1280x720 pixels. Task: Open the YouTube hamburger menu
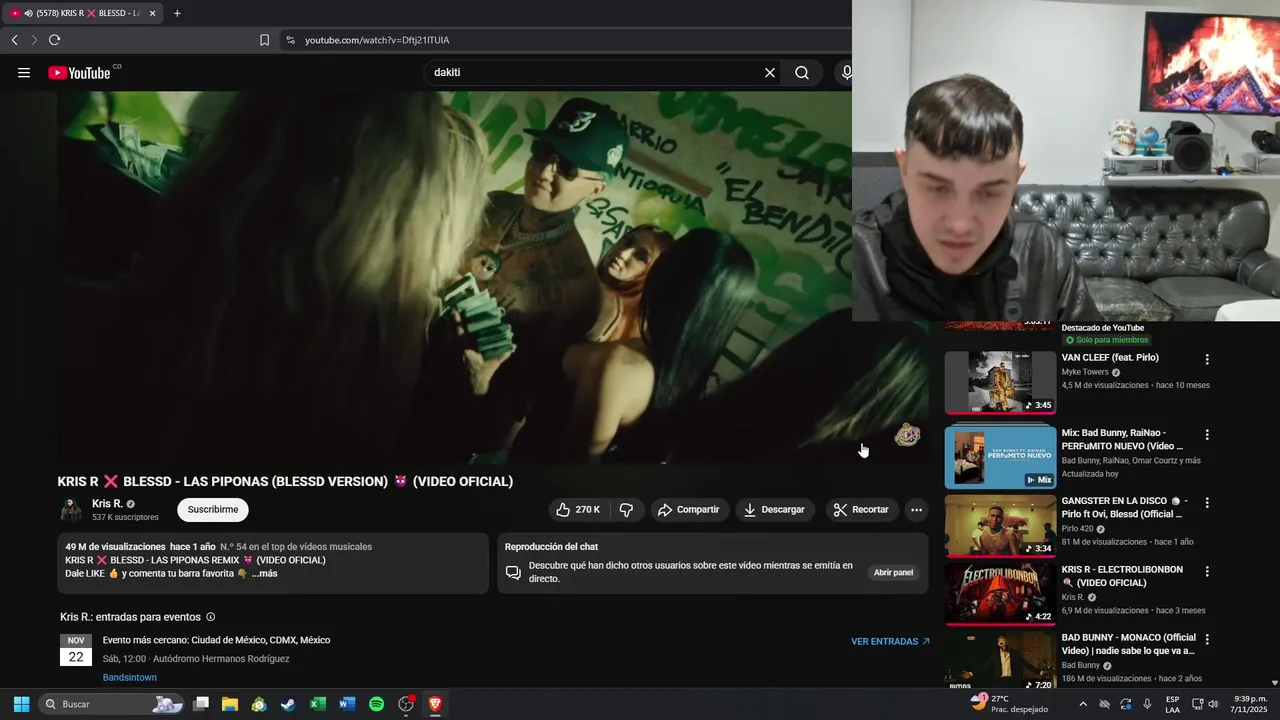(24, 72)
